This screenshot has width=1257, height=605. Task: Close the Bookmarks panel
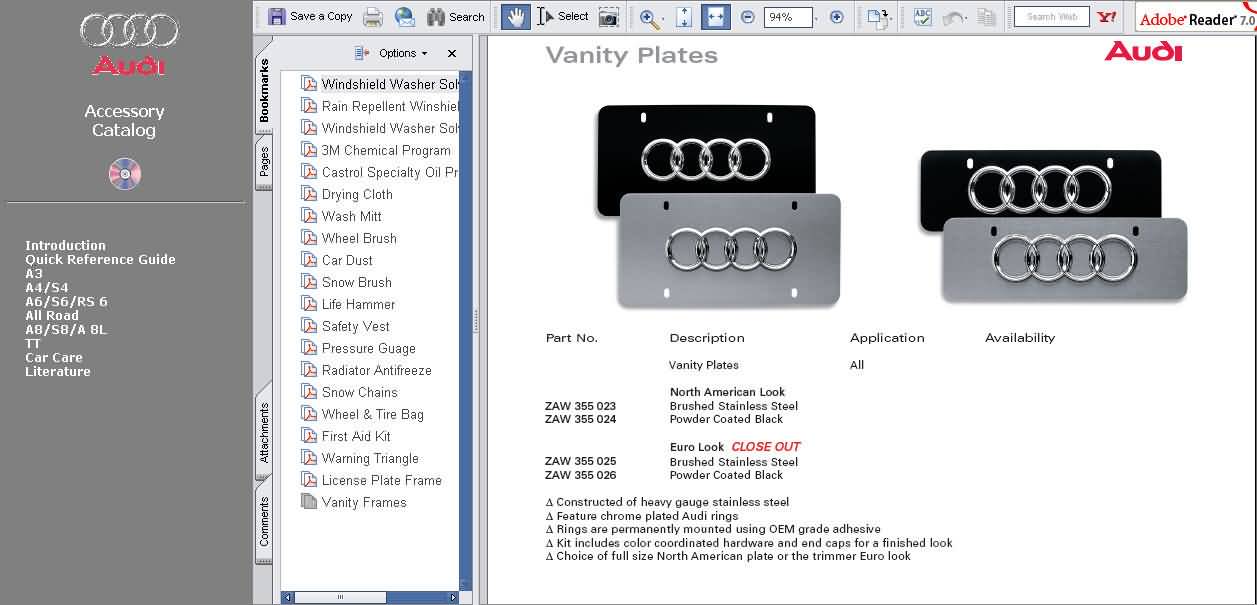(x=452, y=53)
